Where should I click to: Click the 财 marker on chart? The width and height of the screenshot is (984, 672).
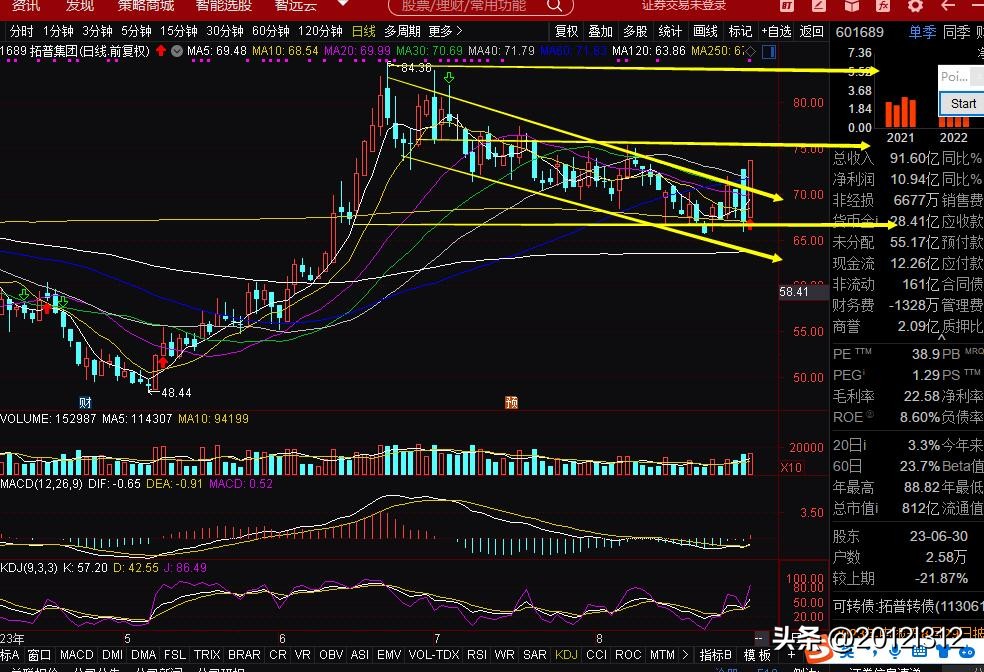coord(85,402)
